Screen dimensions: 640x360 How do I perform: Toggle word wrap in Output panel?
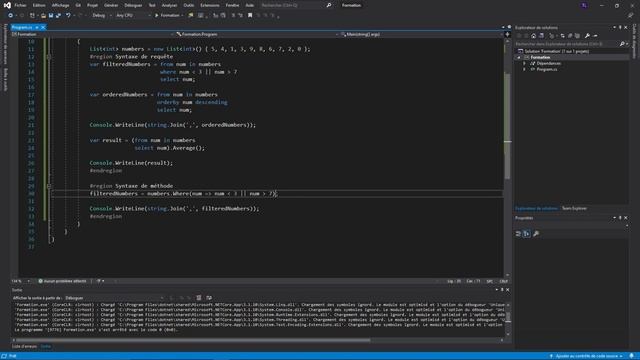point(209,298)
